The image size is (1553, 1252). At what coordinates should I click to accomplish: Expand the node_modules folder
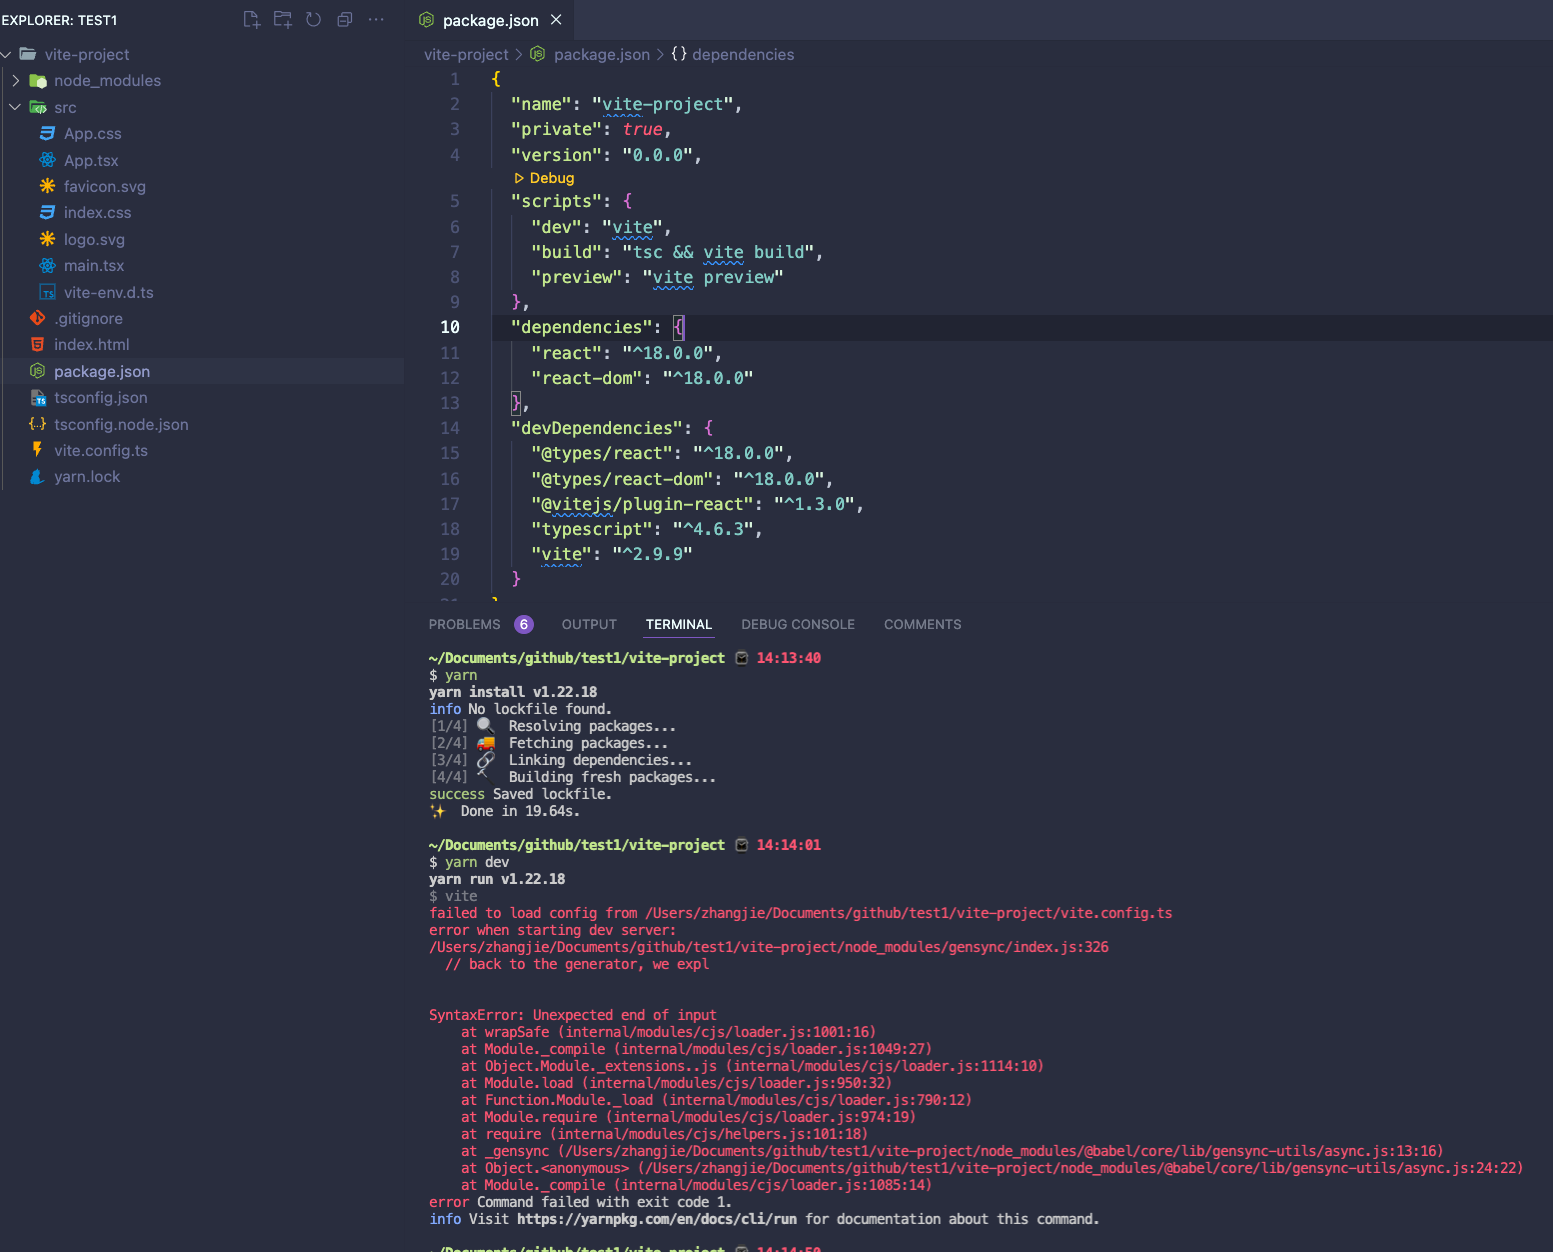click(15, 80)
